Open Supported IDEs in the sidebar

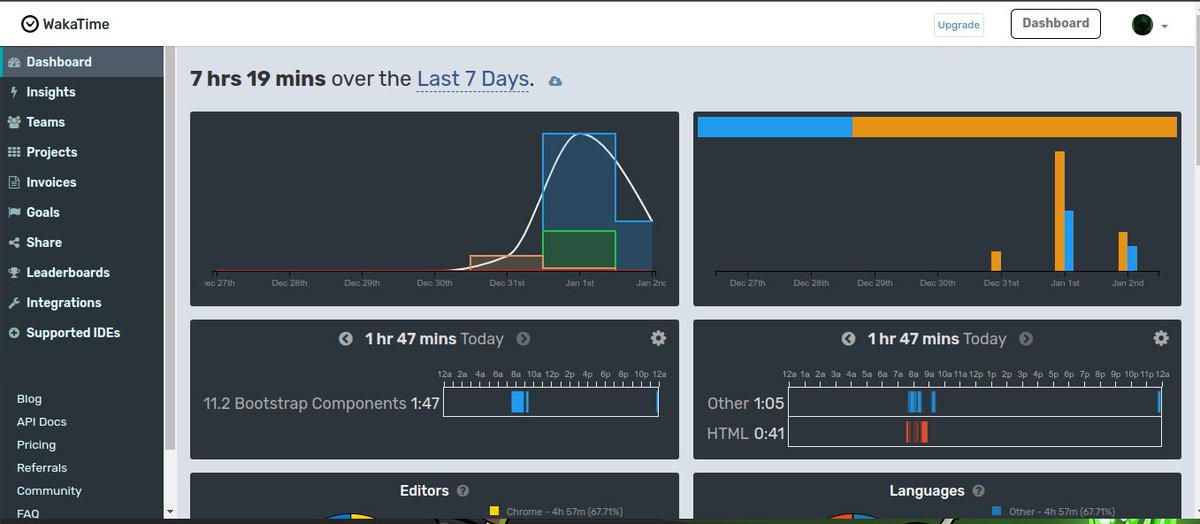point(82,332)
